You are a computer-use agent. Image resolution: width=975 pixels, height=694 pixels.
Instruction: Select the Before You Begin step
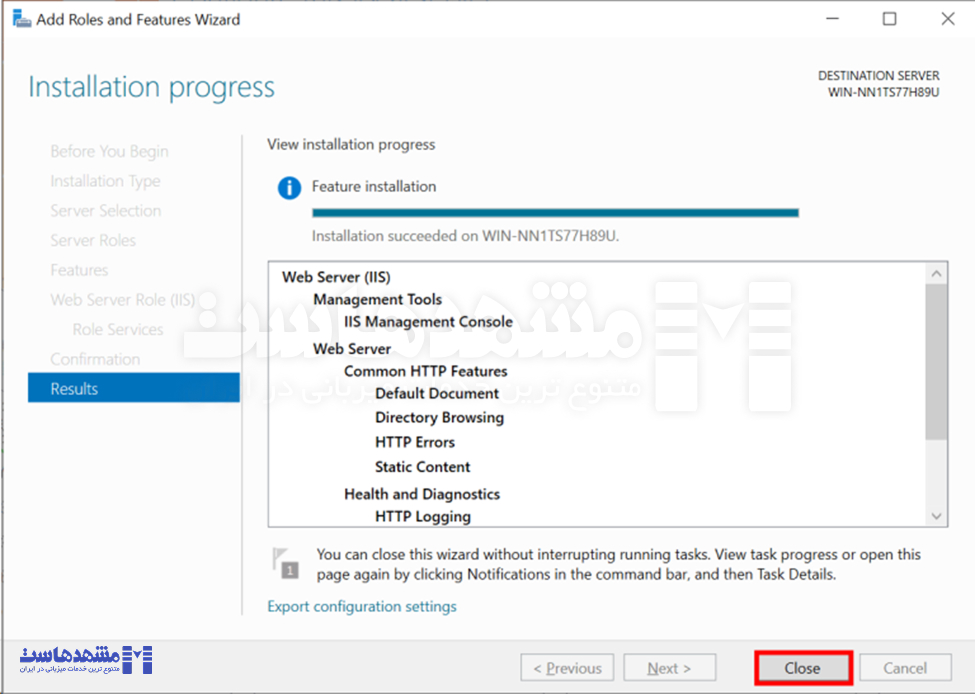point(109,151)
